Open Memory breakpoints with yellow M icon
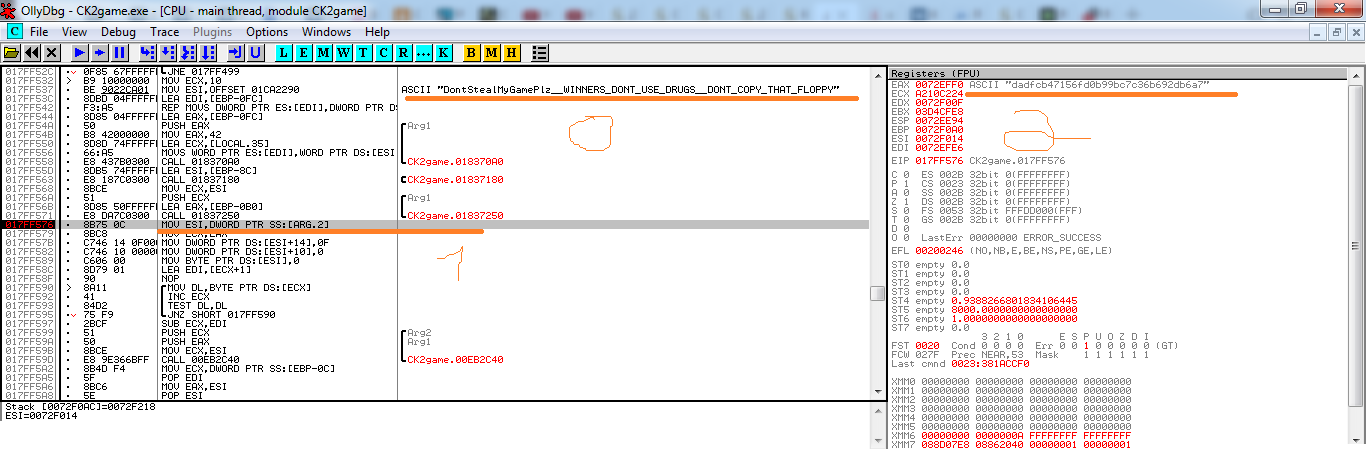 491,52
